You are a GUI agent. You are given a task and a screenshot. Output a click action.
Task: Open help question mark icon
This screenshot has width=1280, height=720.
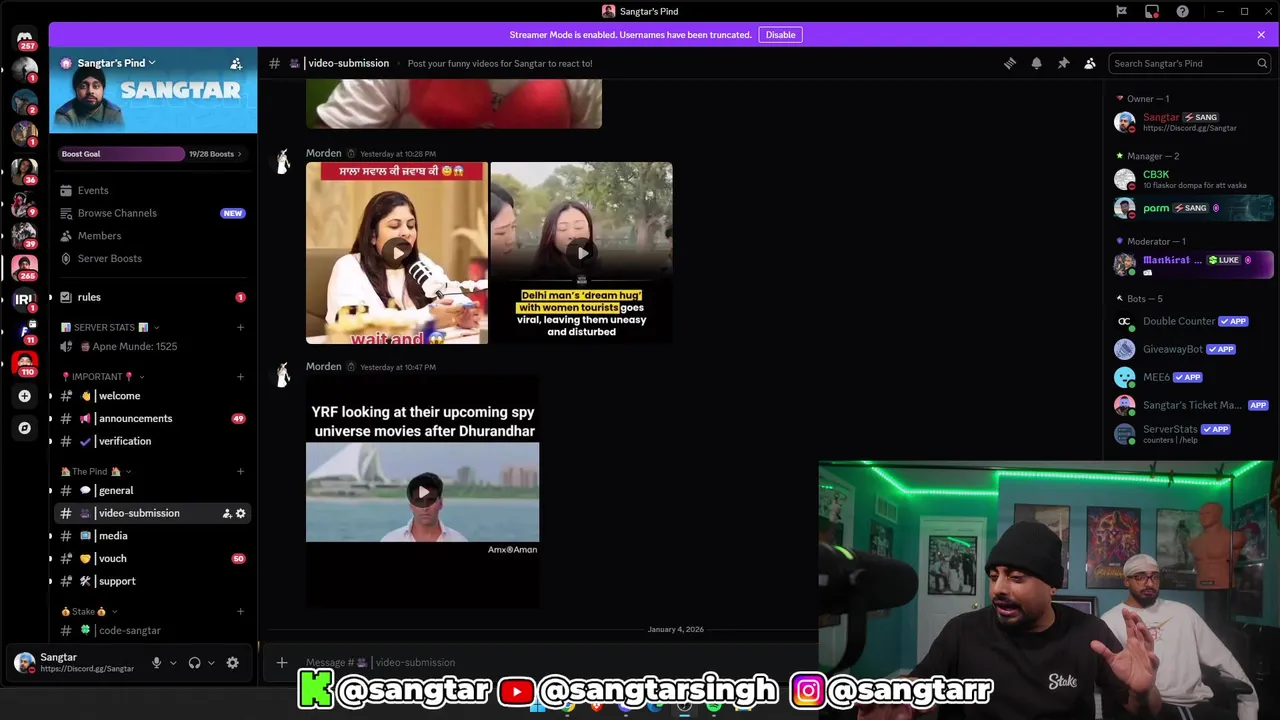pyautogui.click(x=1183, y=11)
